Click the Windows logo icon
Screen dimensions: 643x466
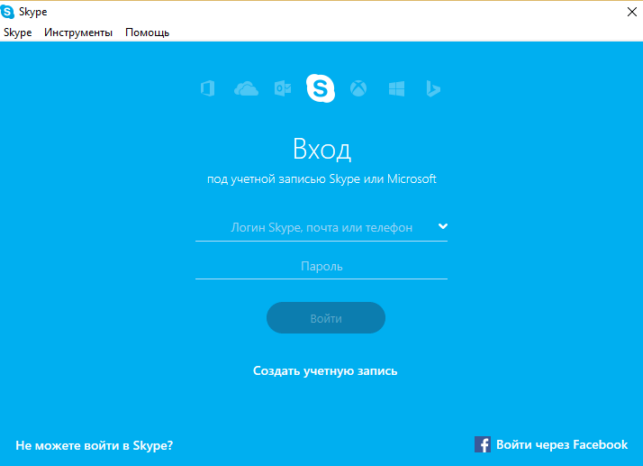(x=397, y=89)
